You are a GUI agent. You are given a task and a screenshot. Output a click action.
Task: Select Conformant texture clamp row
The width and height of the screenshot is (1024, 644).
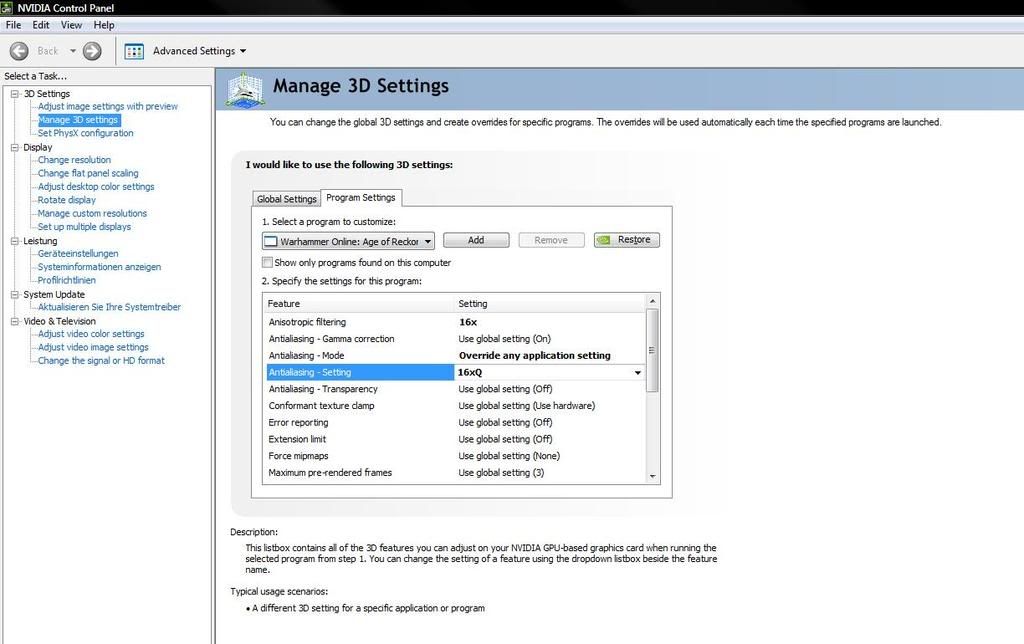click(455, 406)
